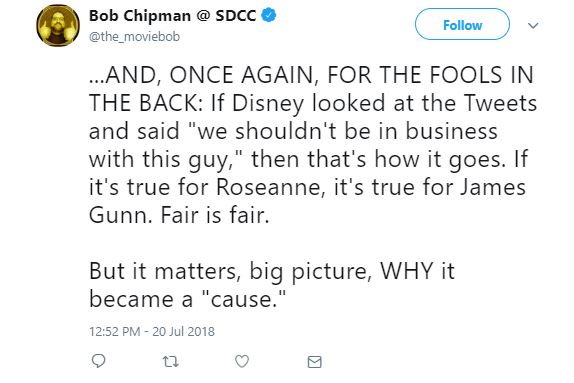Retweet this post using the arrows icon
This screenshot has width=574, height=383.
[170, 362]
